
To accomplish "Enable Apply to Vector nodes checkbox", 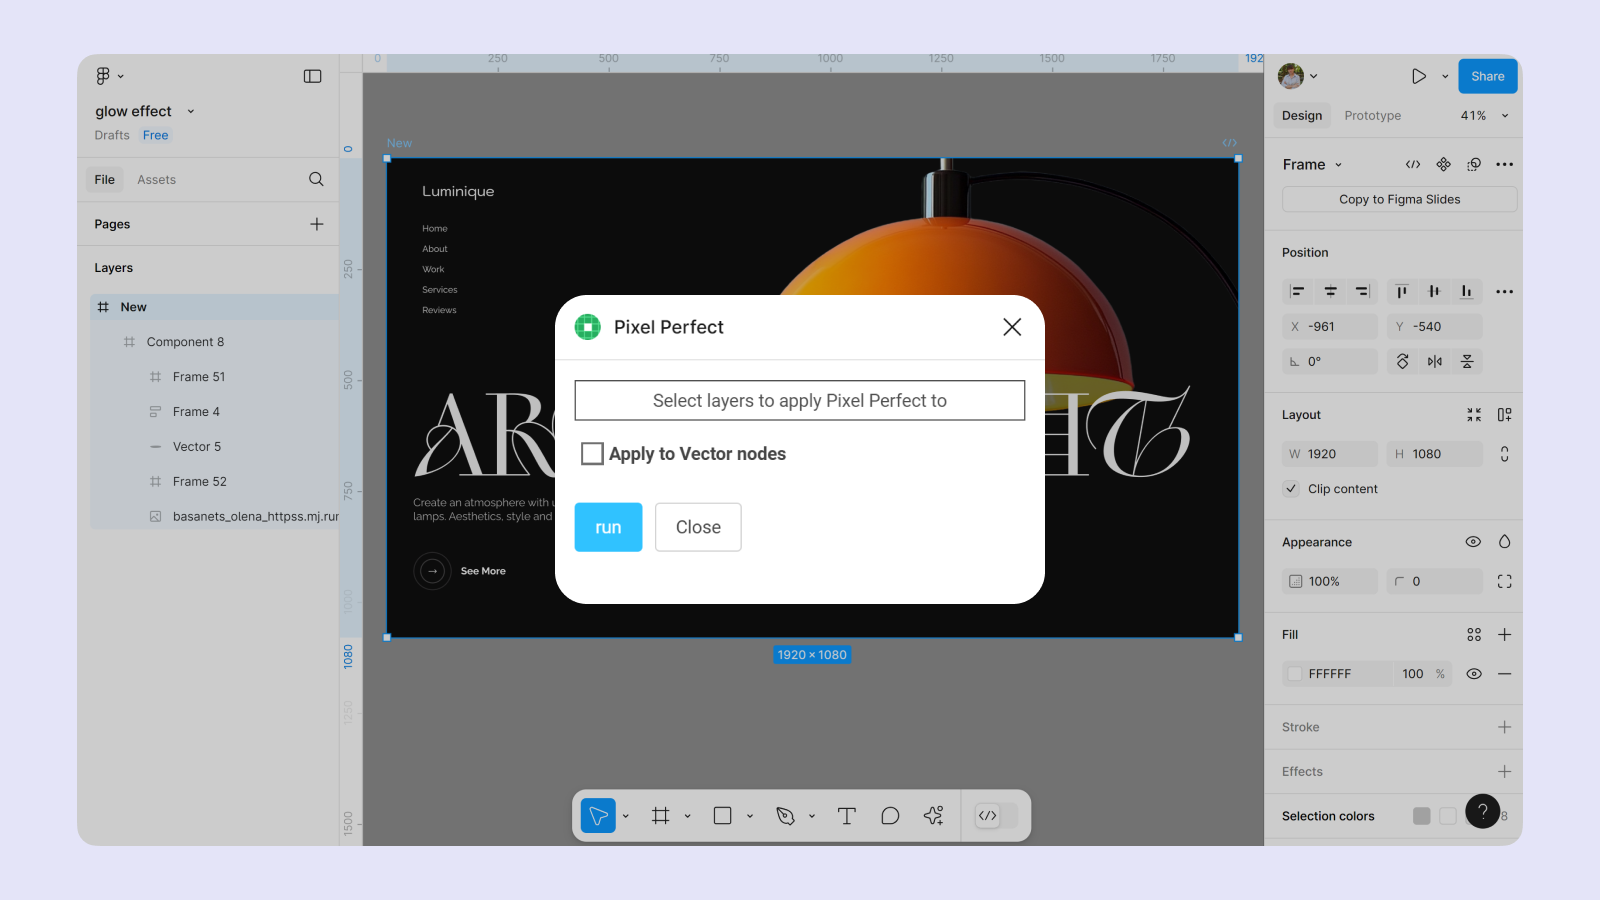I will click(592, 454).
